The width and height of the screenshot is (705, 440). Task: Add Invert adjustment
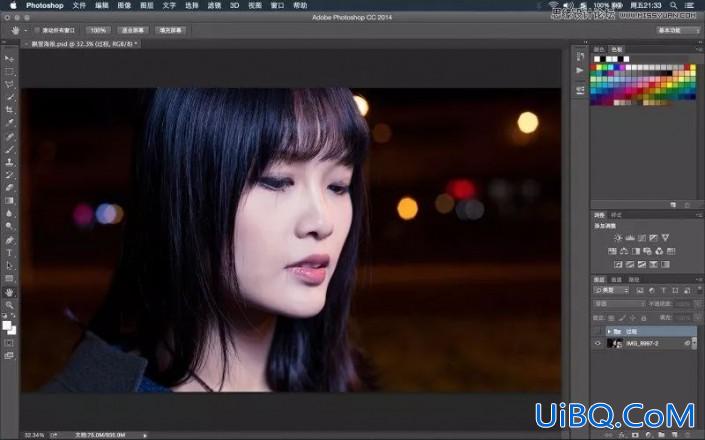(x=618, y=264)
